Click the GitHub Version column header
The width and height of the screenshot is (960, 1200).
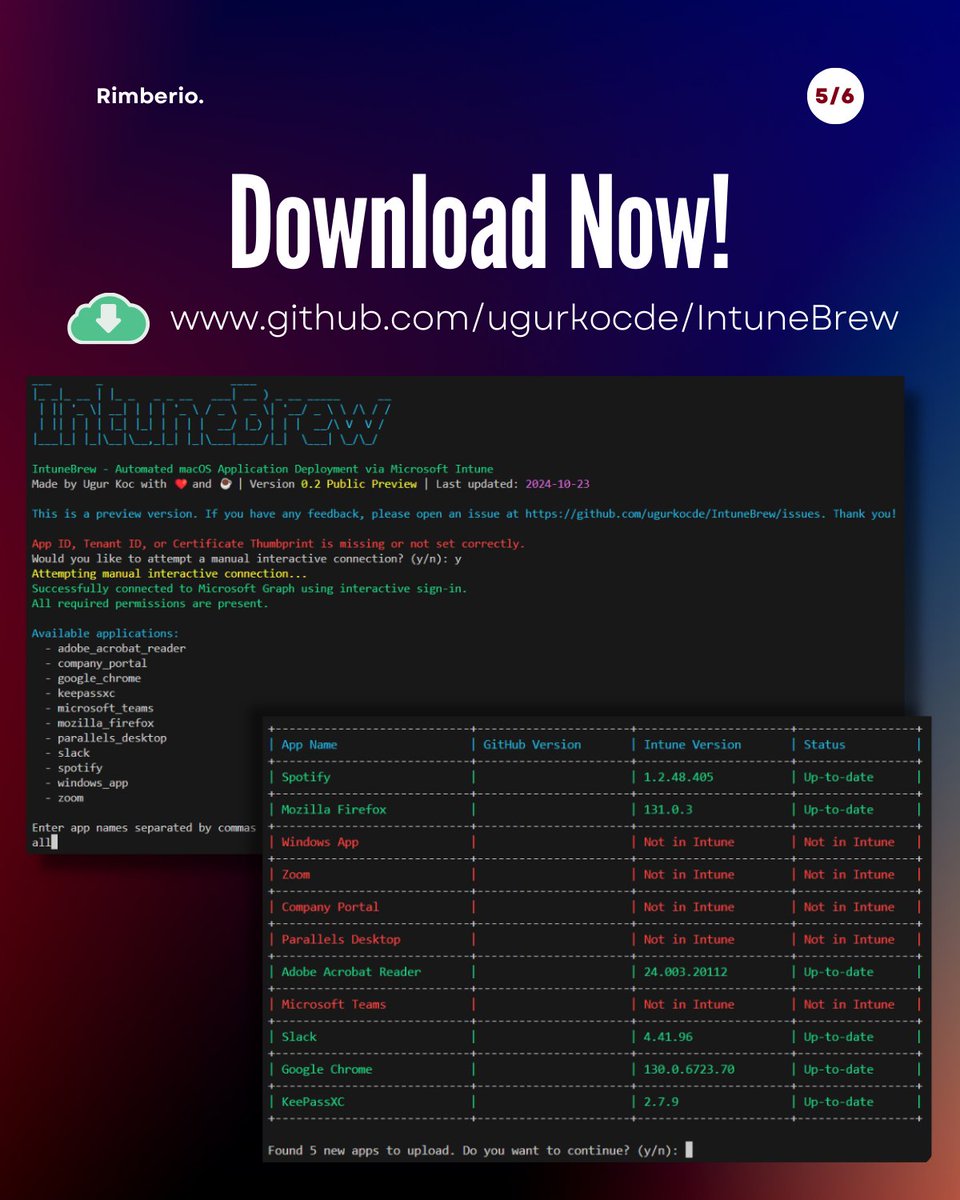click(532, 744)
